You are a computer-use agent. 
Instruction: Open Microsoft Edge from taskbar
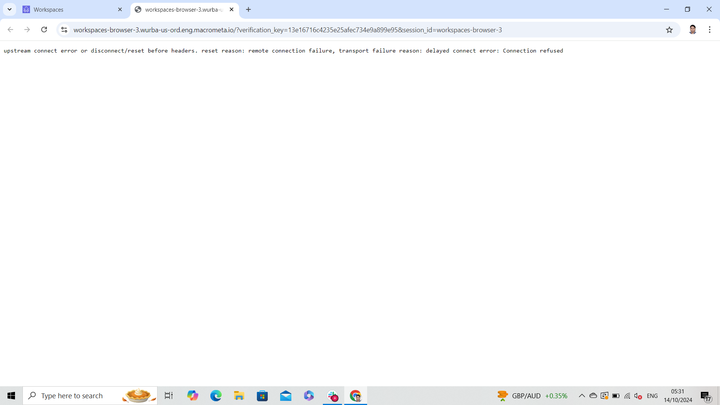216,395
